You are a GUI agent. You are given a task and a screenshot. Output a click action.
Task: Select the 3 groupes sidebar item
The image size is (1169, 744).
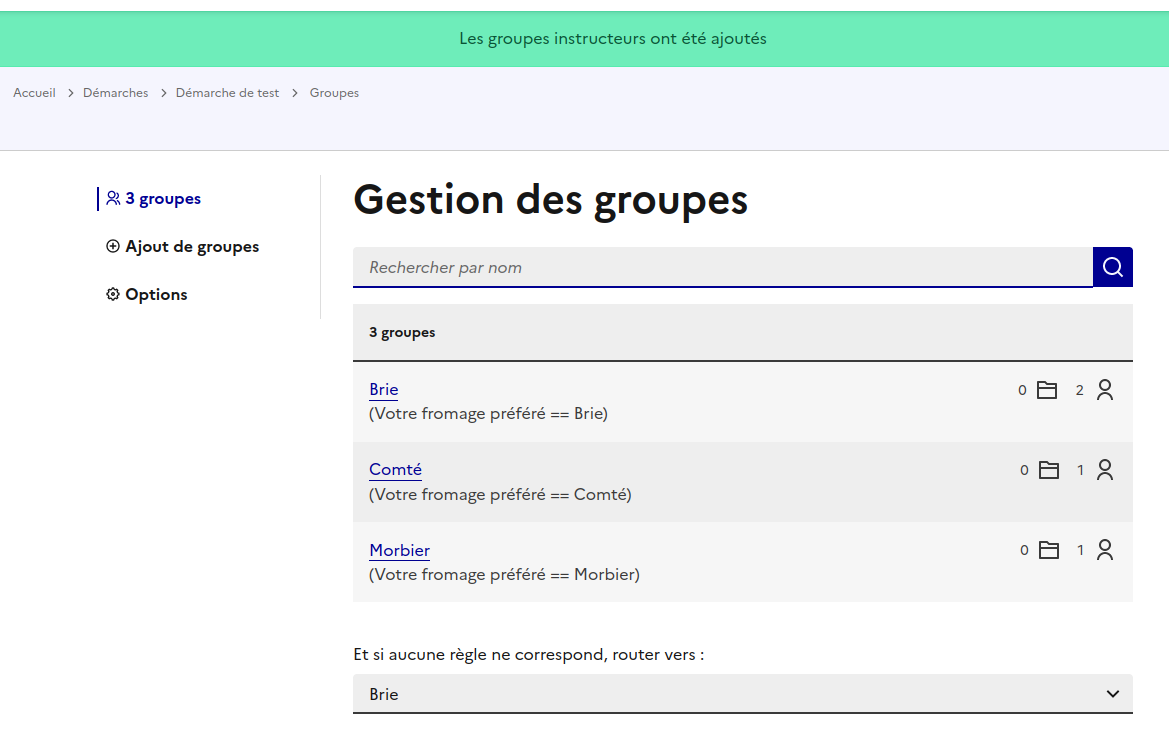pyautogui.click(x=162, y=199)
